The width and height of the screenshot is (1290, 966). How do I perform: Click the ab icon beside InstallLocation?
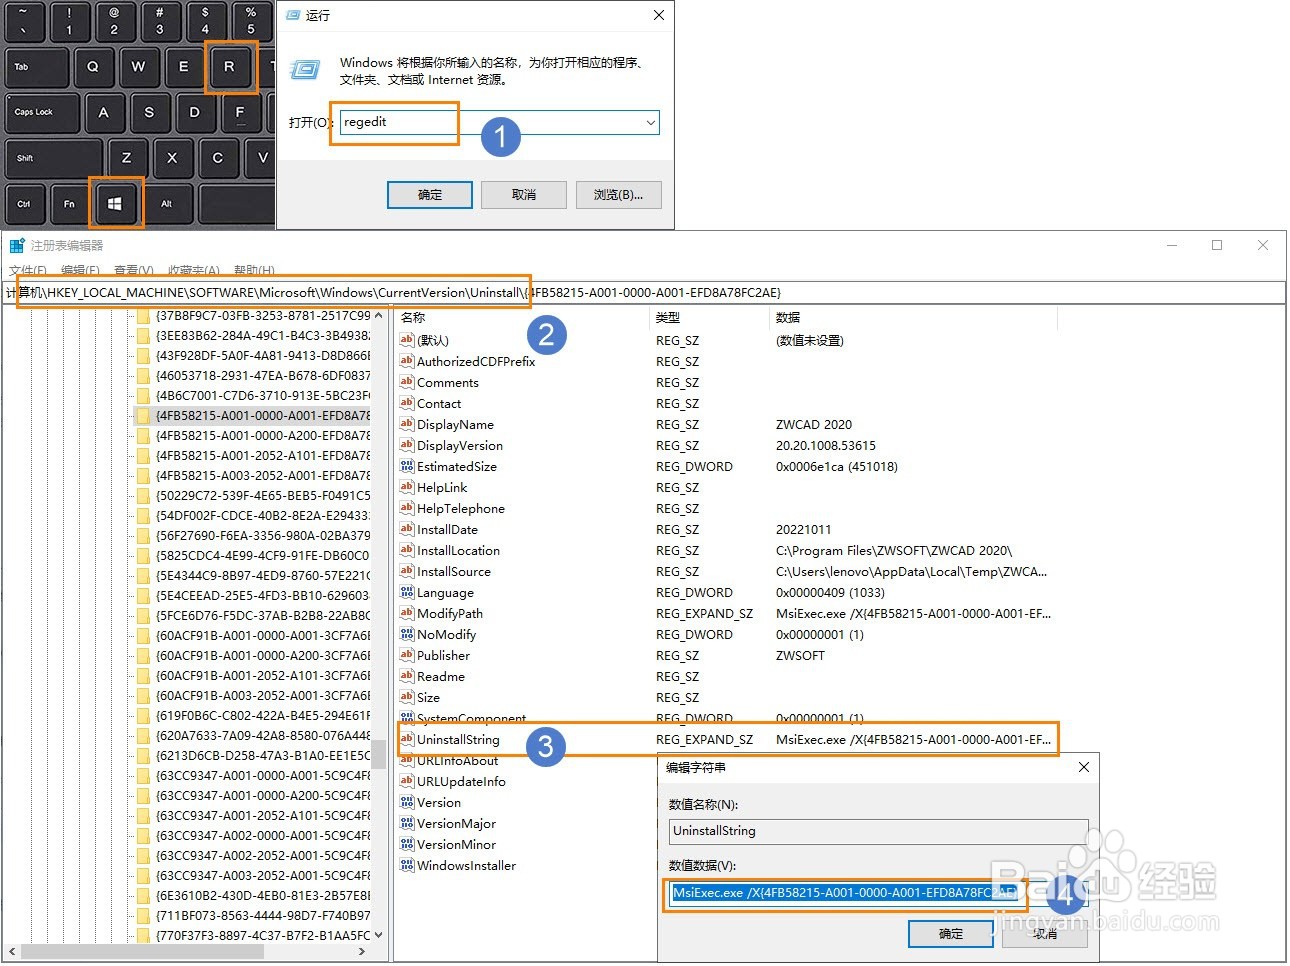[x=406, y=550]
